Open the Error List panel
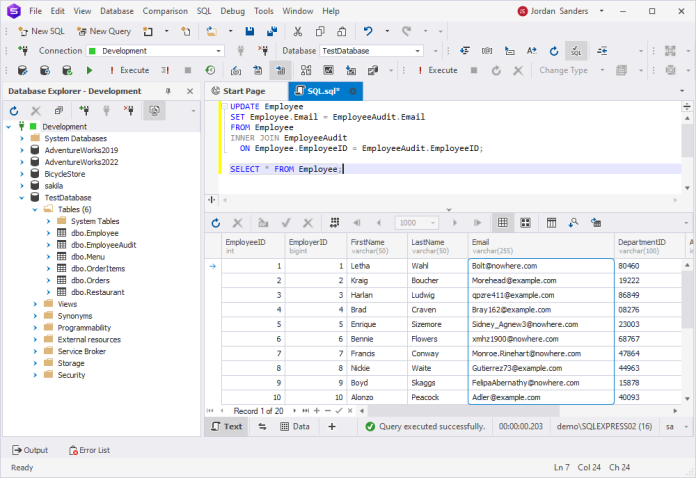The height and width of the screenshot is (478, 696). [x=89, y=450]
